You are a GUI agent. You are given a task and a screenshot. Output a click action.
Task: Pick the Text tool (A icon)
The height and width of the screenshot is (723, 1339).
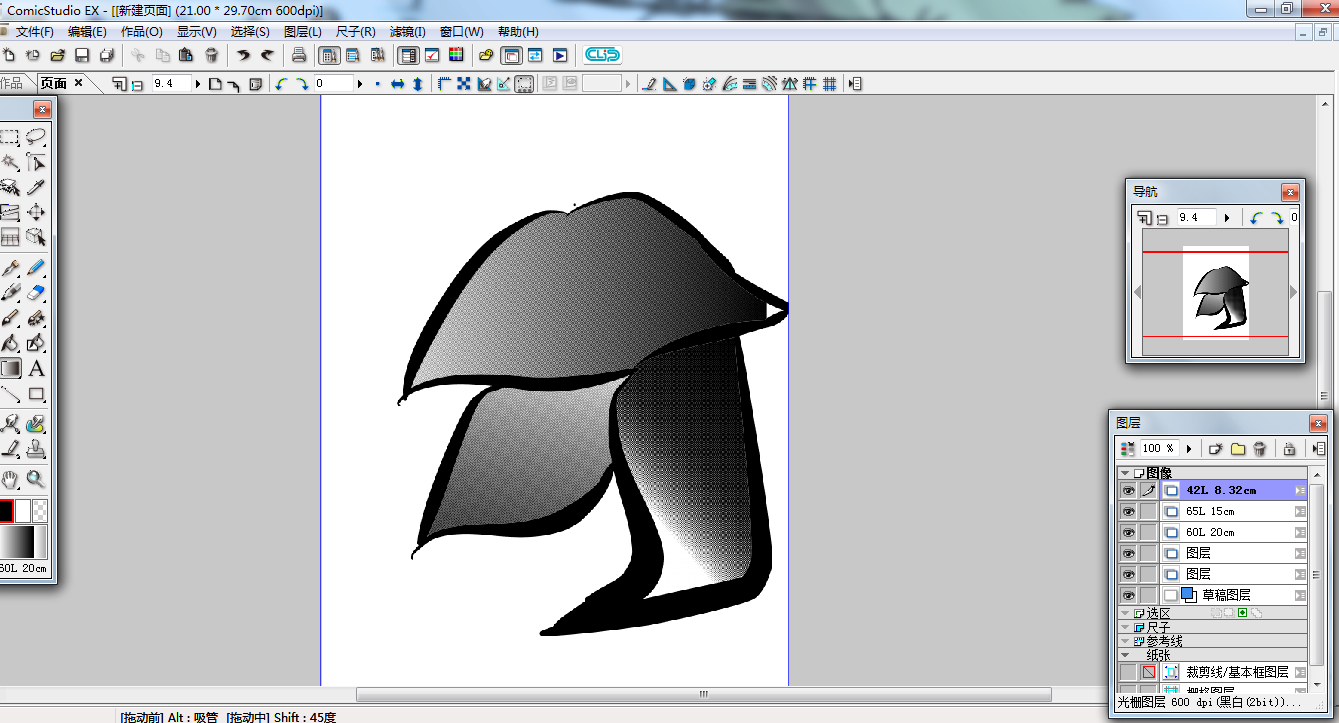(36, 369)
